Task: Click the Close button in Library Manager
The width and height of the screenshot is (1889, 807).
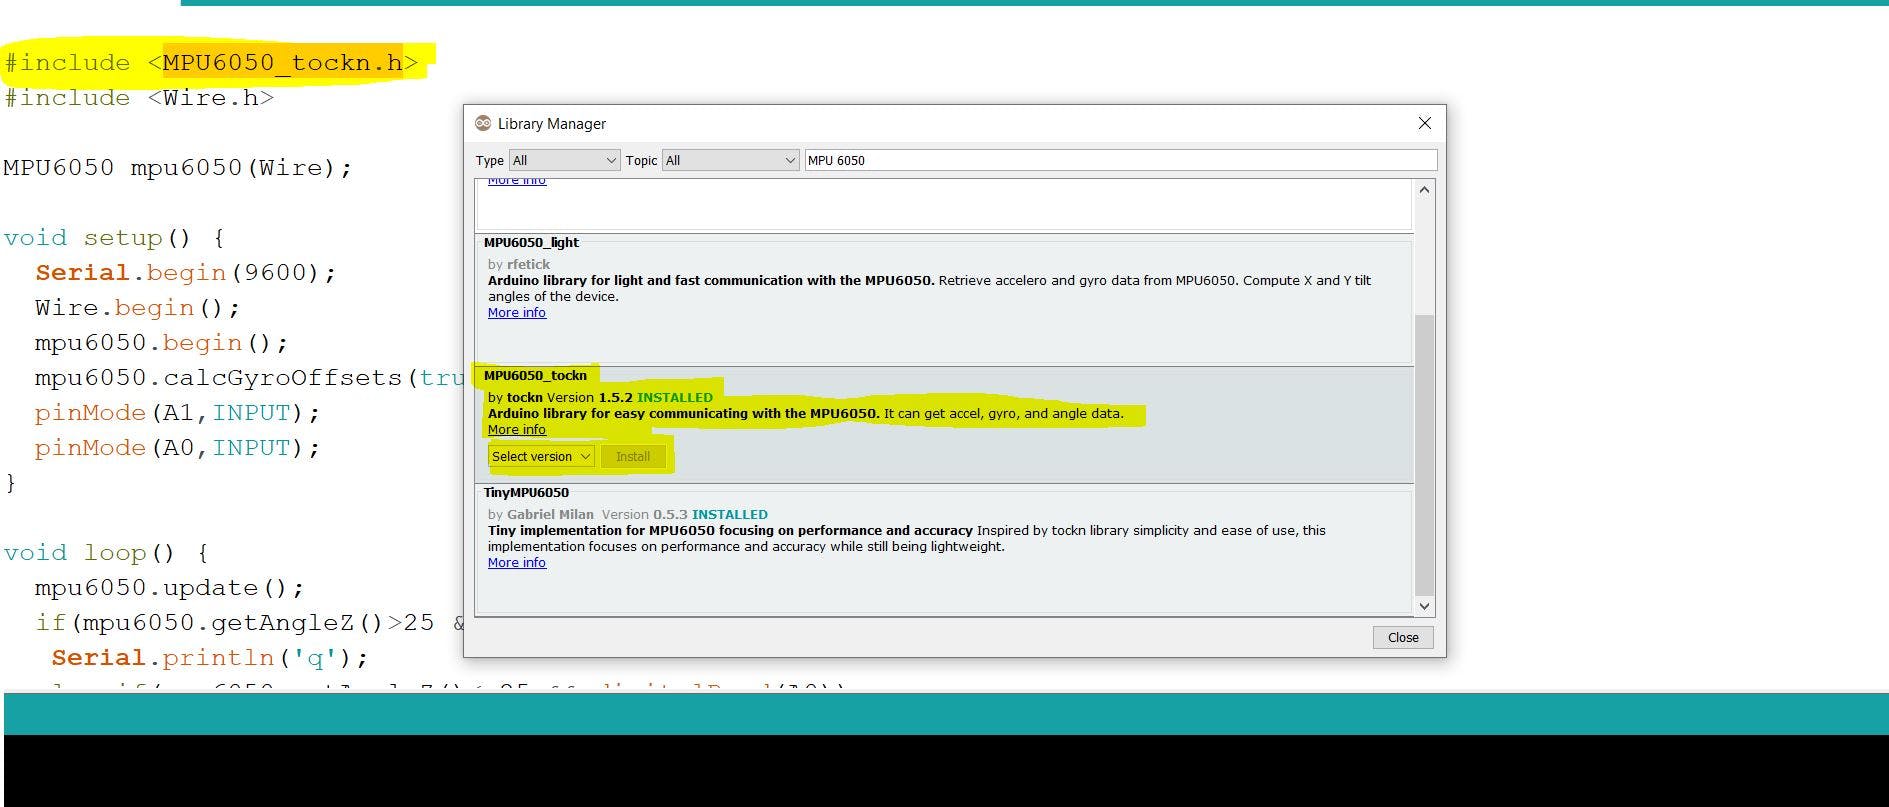Action: pyautogui.click(x=1403, y=637)
